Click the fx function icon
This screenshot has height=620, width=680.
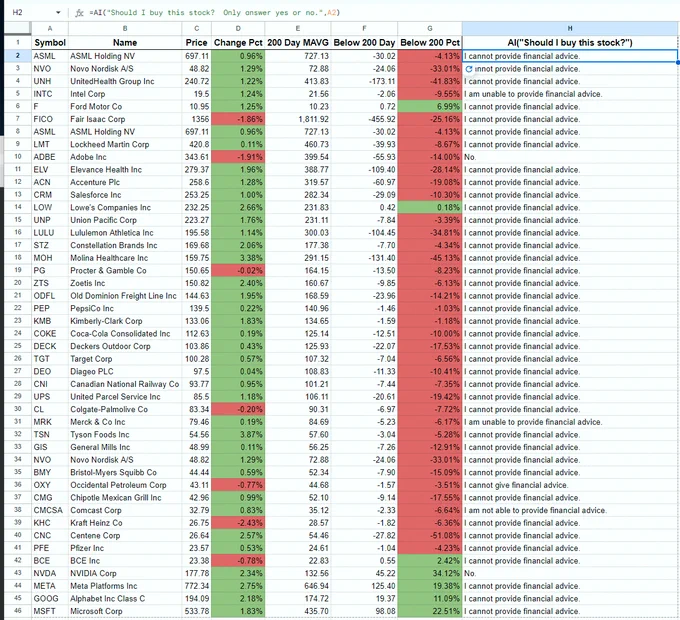(x=79, y=13)
